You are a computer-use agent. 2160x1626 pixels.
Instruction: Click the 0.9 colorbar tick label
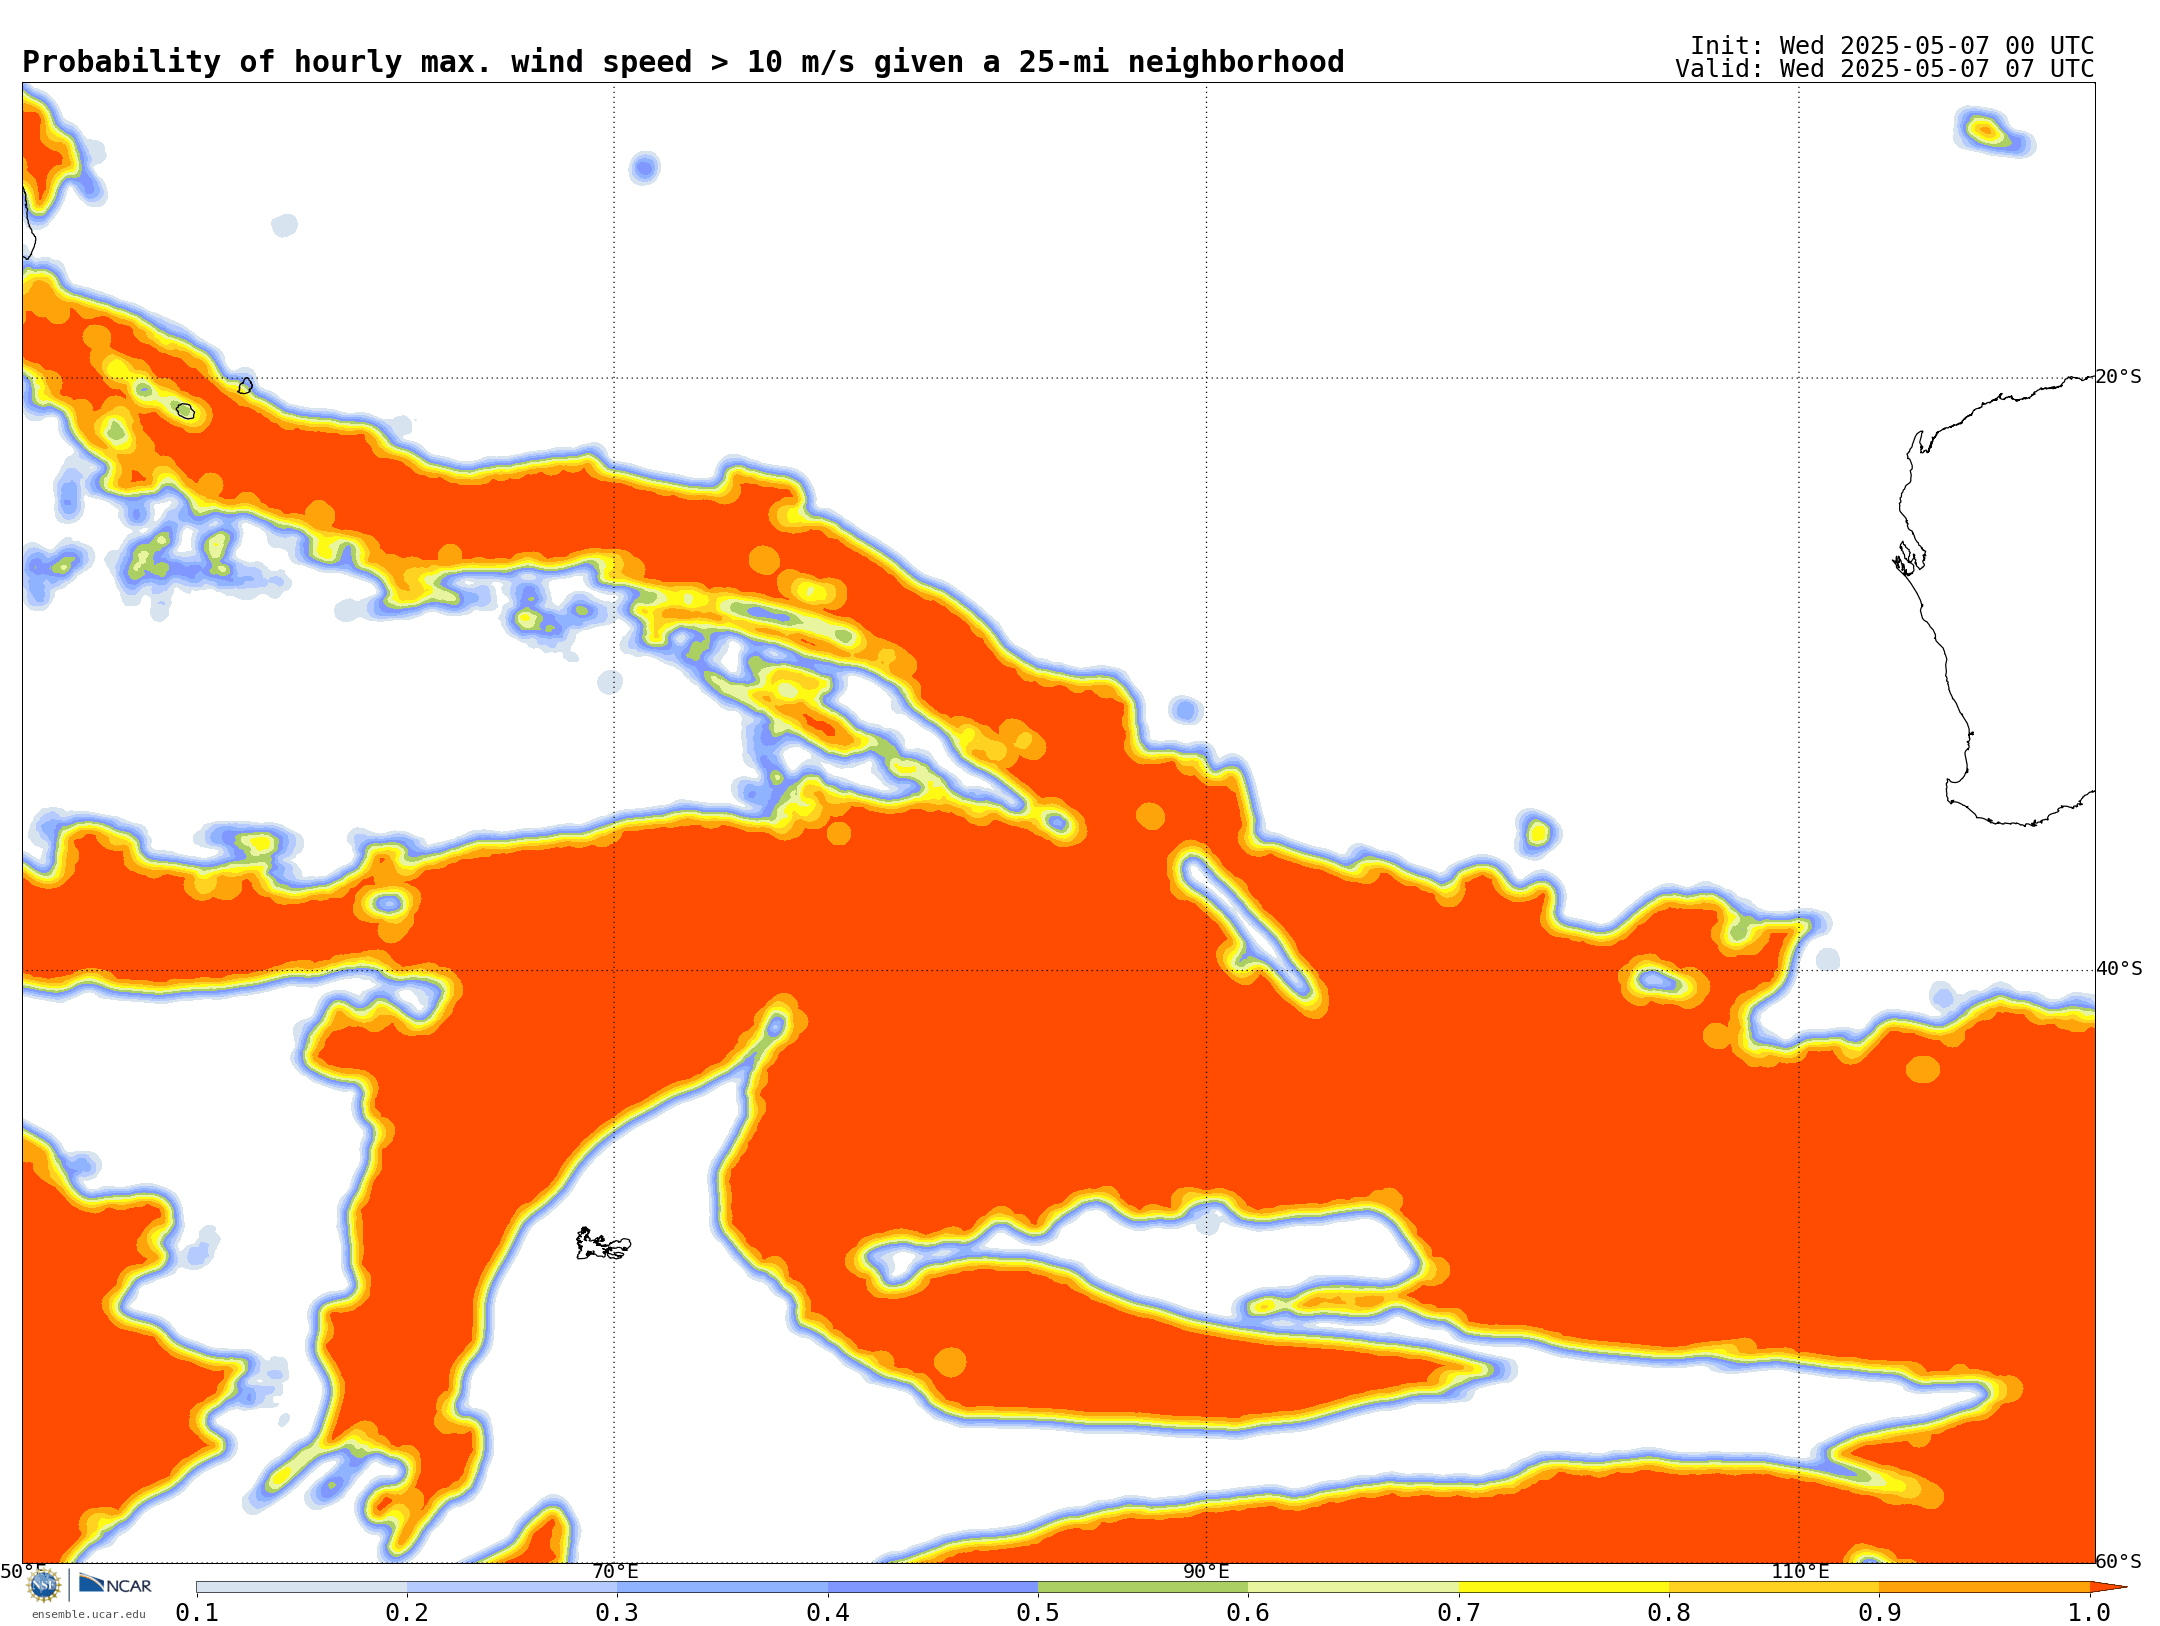1879,1612
